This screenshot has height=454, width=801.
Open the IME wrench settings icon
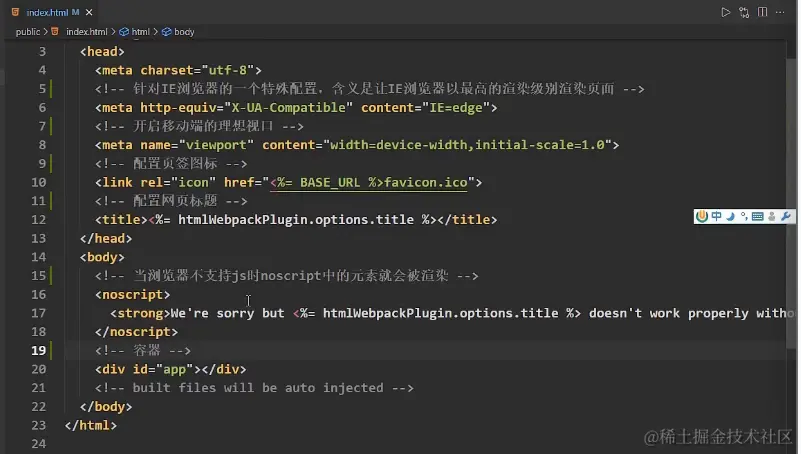[786, 217]
